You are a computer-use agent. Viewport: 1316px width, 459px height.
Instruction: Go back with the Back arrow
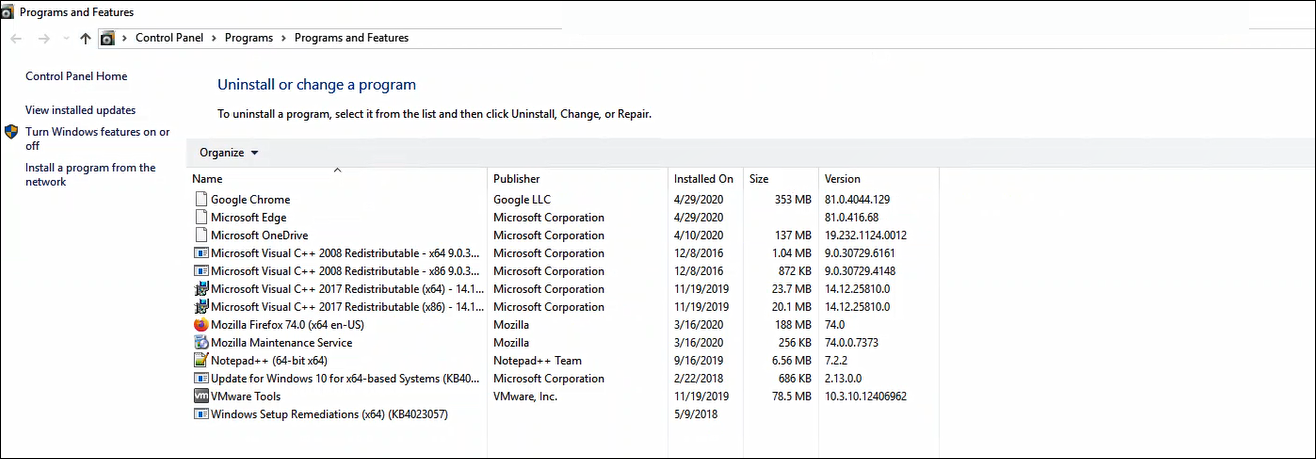coord(17,38)
